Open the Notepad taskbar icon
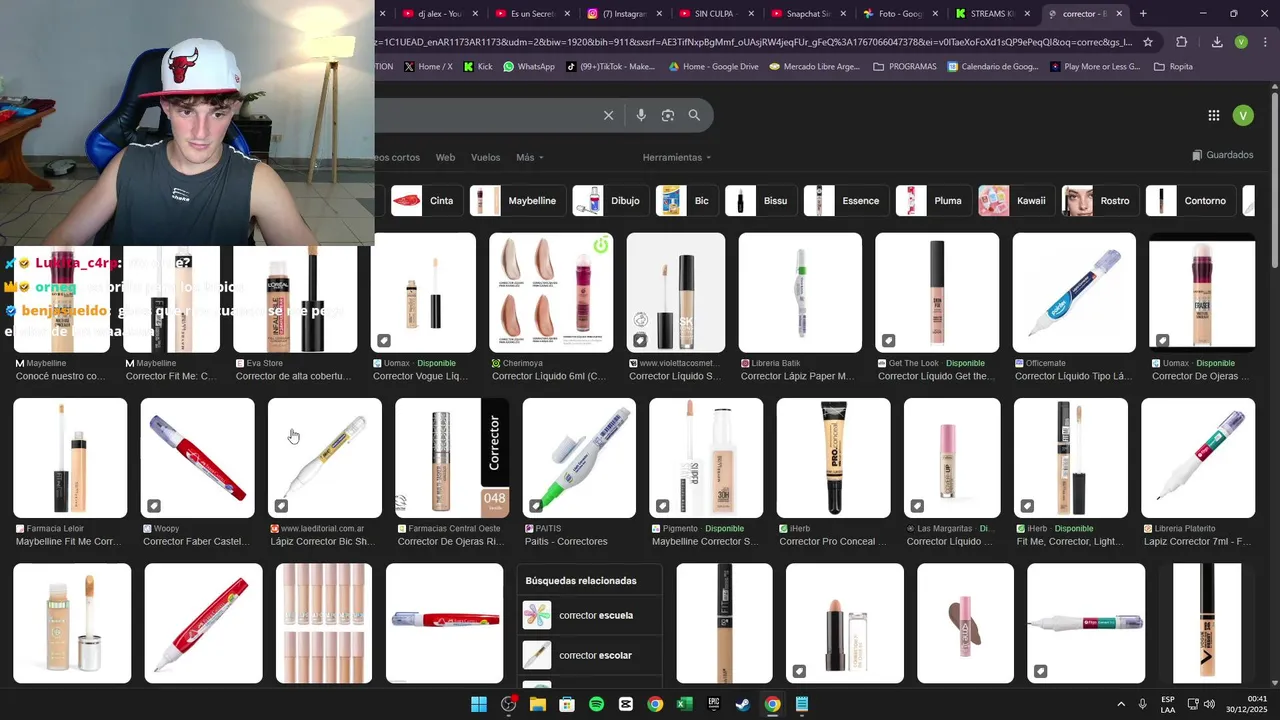The height and width of the screenshot is (720, 1280). point(802,704)
